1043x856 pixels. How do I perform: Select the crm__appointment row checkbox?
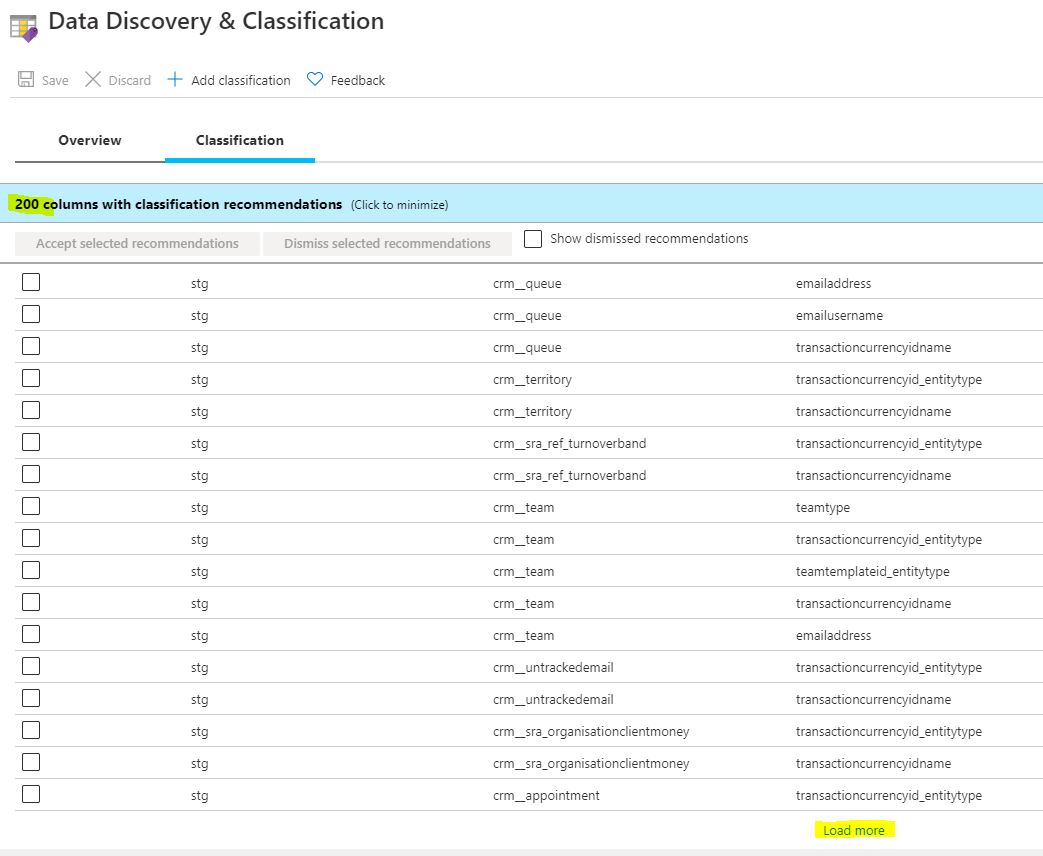[30, 794]
